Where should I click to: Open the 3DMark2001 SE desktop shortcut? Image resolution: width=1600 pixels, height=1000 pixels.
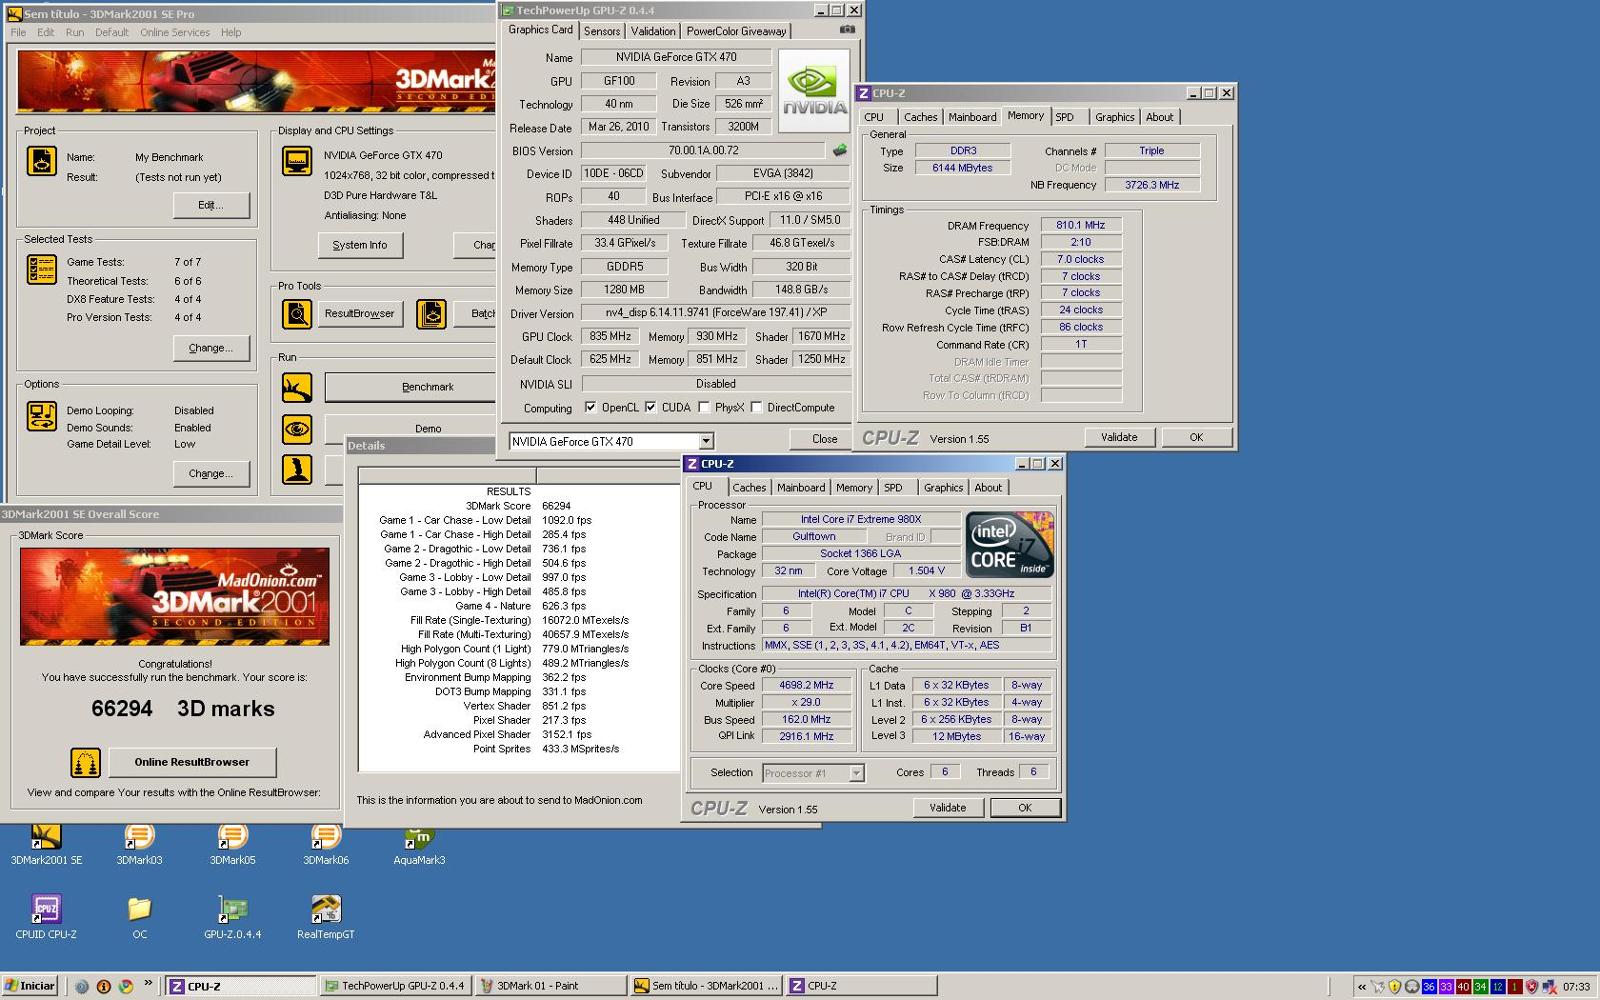[x=46, y=843]
